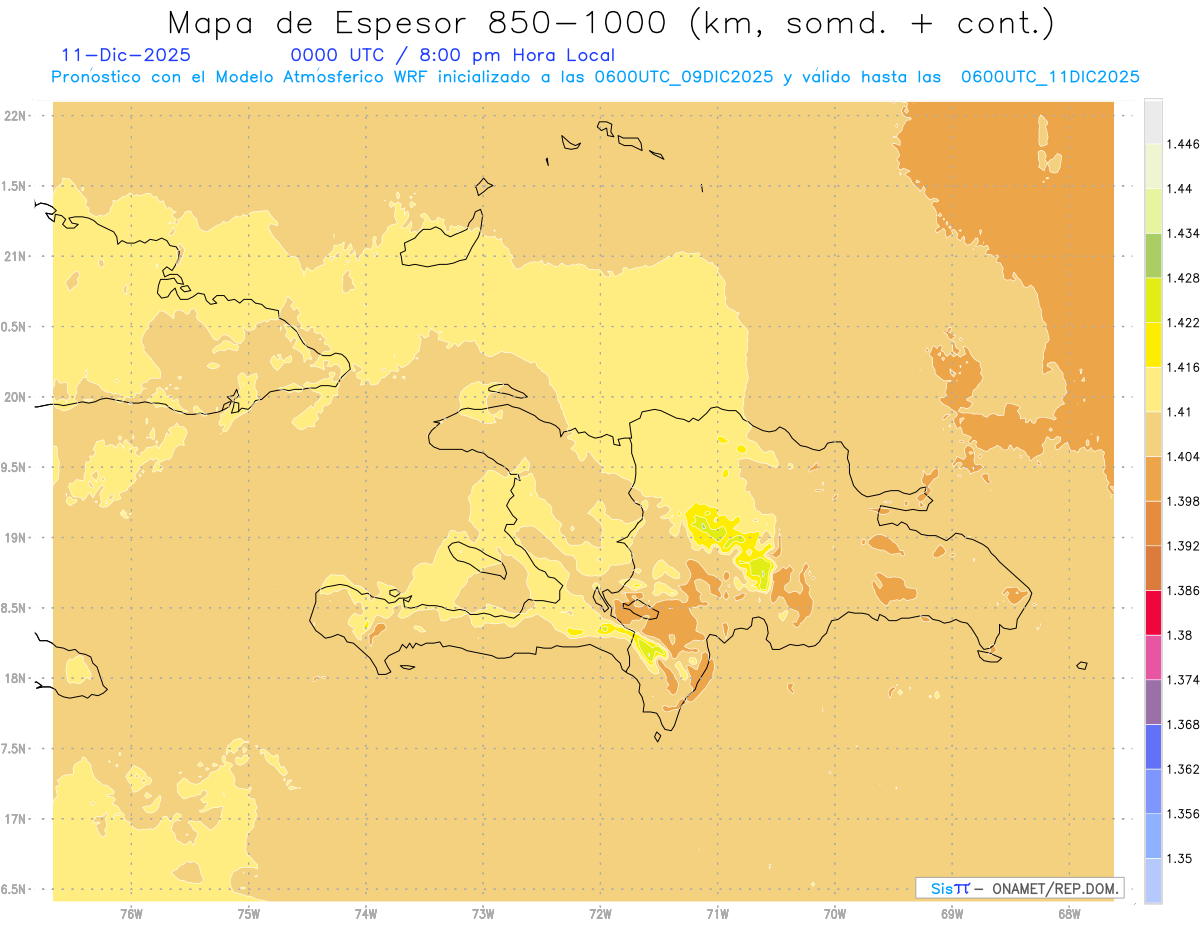Image resolution: width=1200 pixels, height=927 pixels.
Task: Click the 76W longitude label
Action: coord(131,914)
